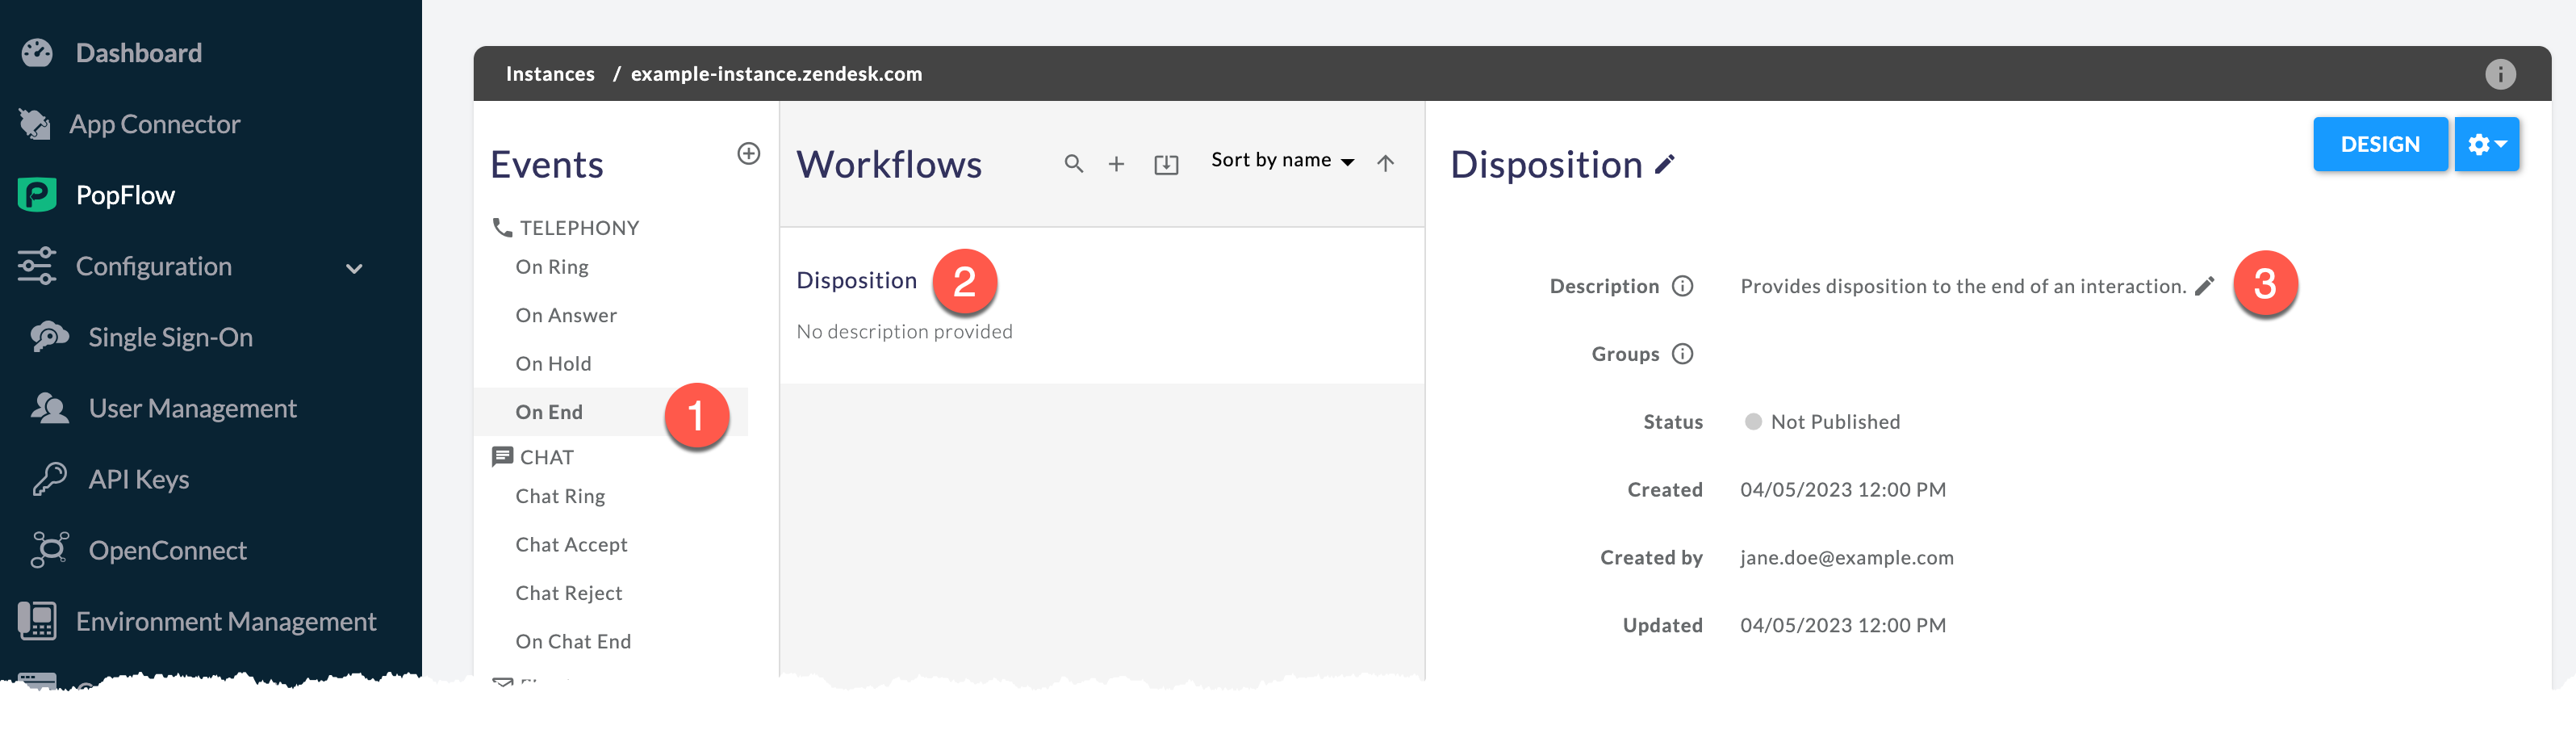Edit the Disposition title pencil icon

pos(1664,165)
